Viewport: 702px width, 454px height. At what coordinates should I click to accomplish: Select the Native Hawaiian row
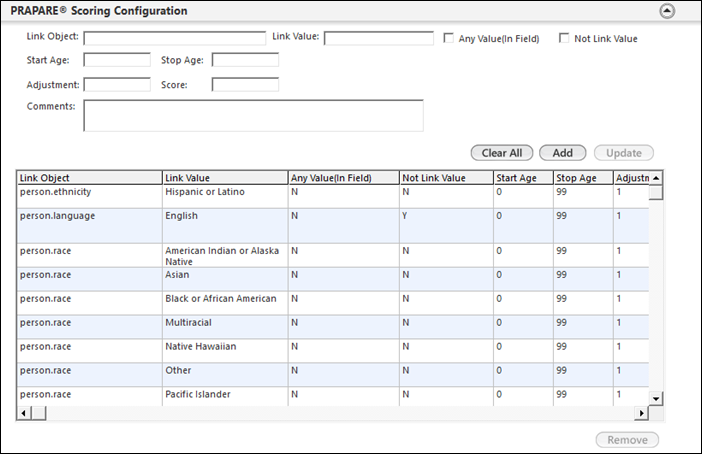pos(333,351)
